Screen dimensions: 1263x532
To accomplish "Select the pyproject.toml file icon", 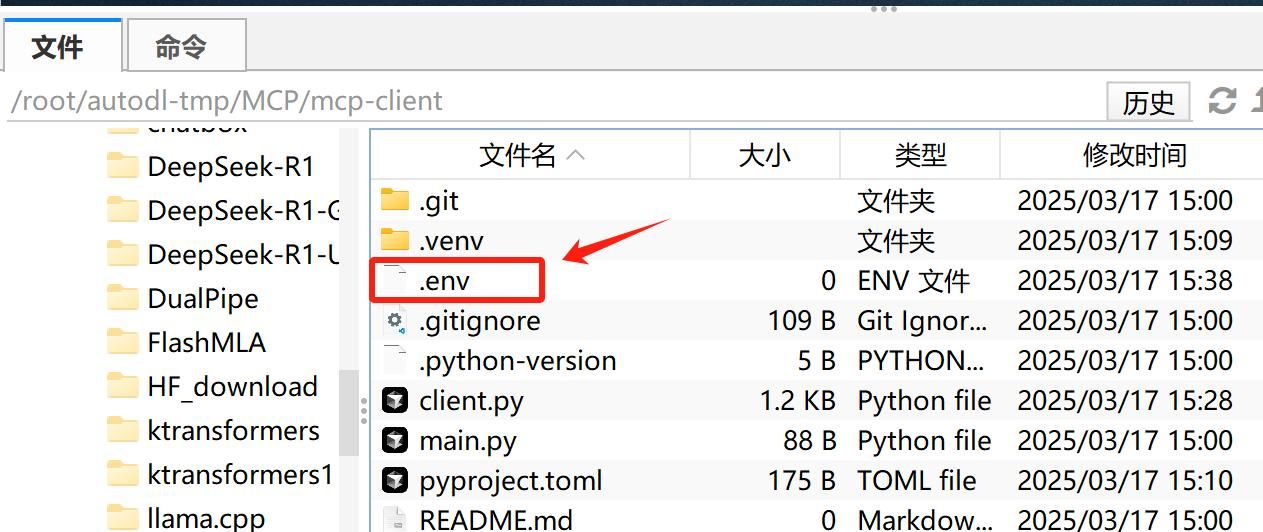I will point(396,481).
